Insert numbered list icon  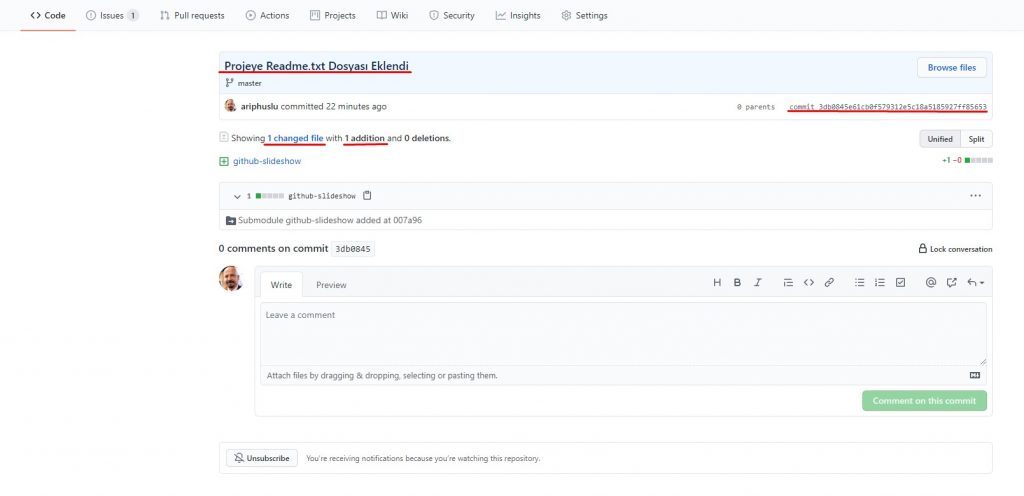880,283
